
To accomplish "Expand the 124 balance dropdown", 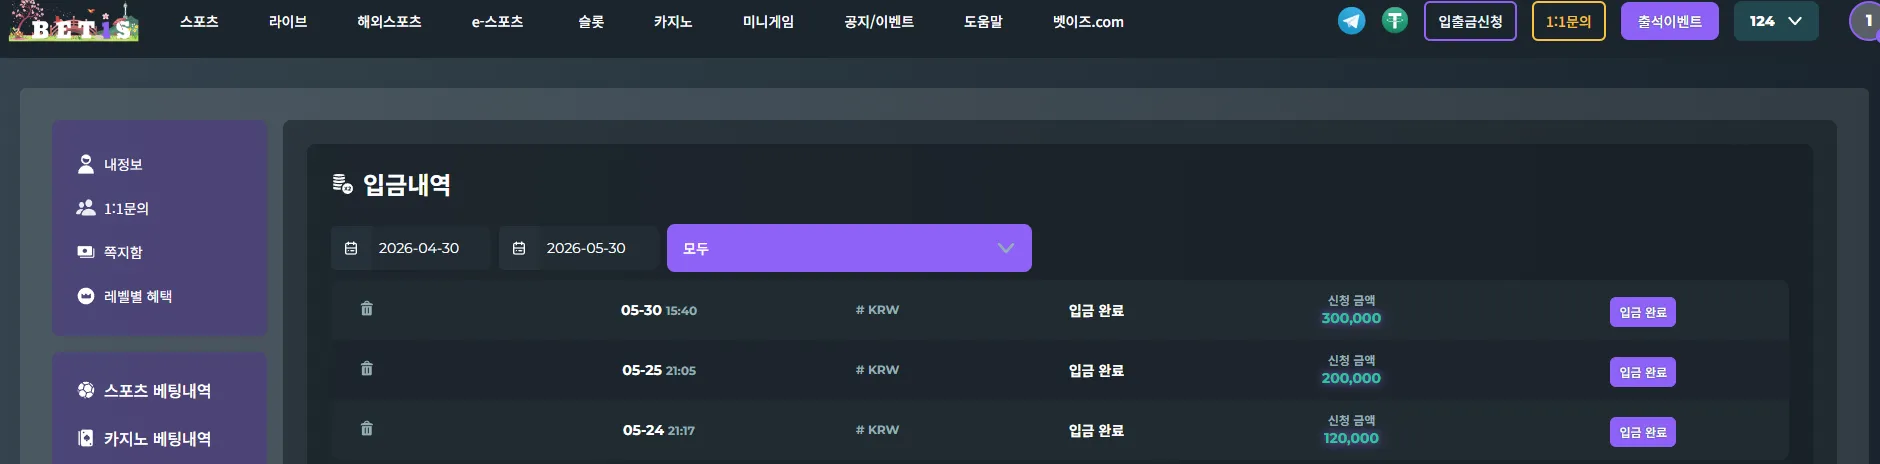I will (1776, 21).
